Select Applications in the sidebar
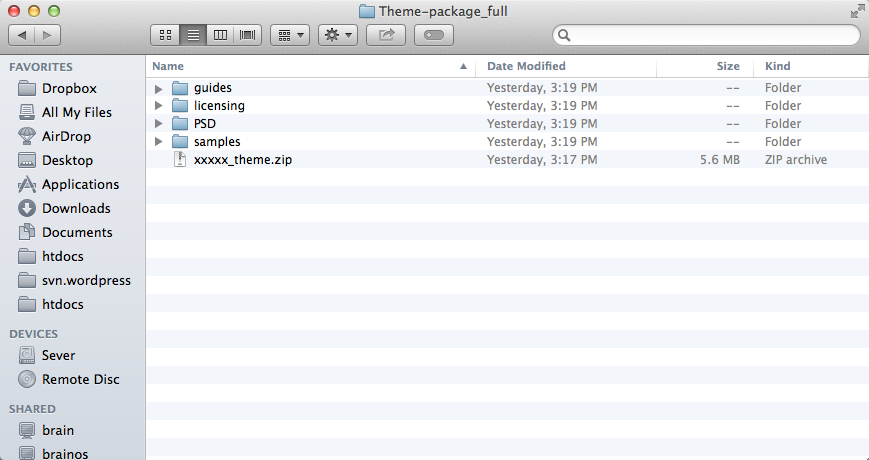Image resolution: width=869 pixels, height=460 pixels. 80,184
